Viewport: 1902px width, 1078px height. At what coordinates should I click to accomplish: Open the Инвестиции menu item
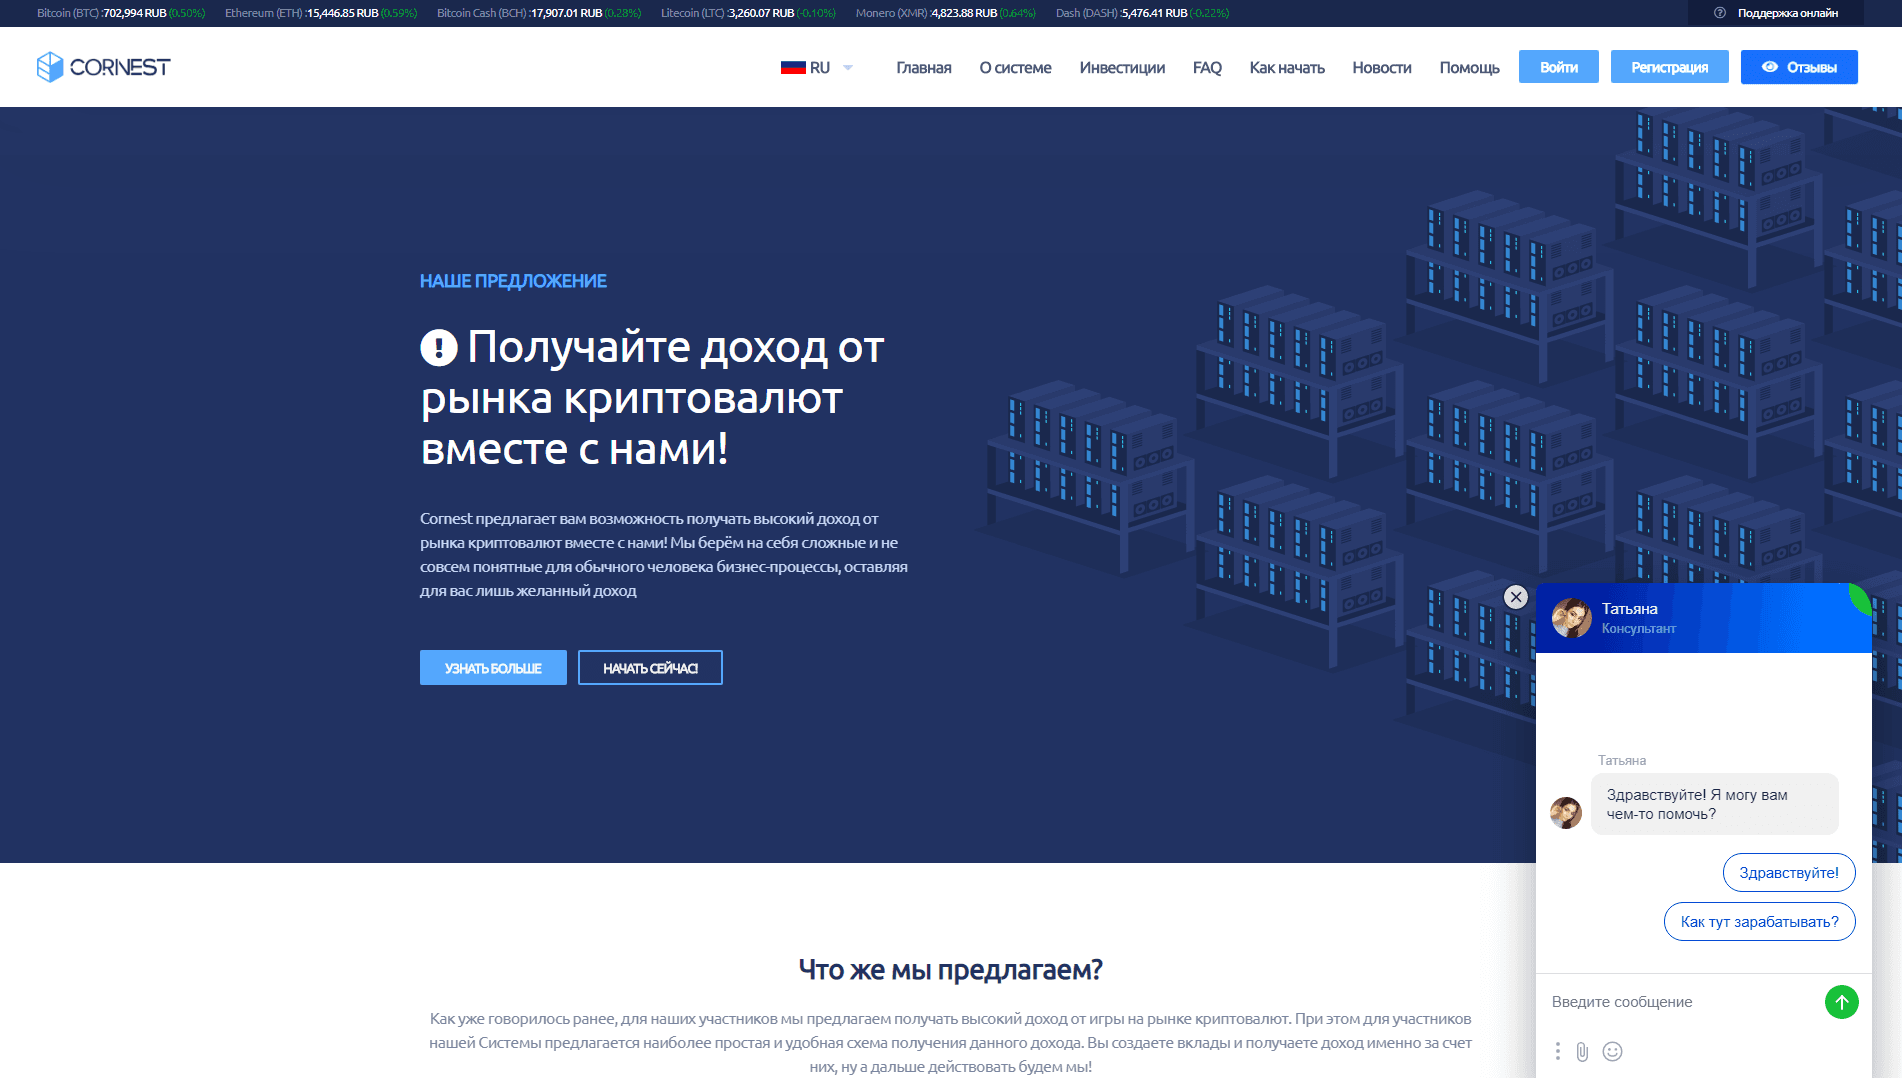[1121, 67]
